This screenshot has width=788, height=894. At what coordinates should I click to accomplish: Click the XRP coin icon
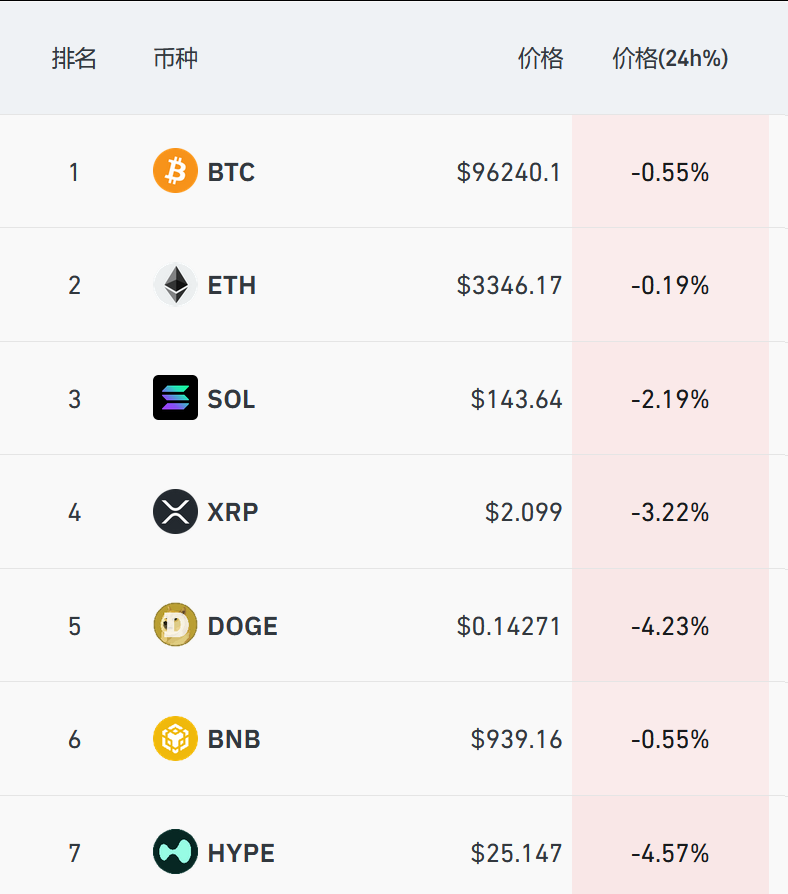click(175, 512)
